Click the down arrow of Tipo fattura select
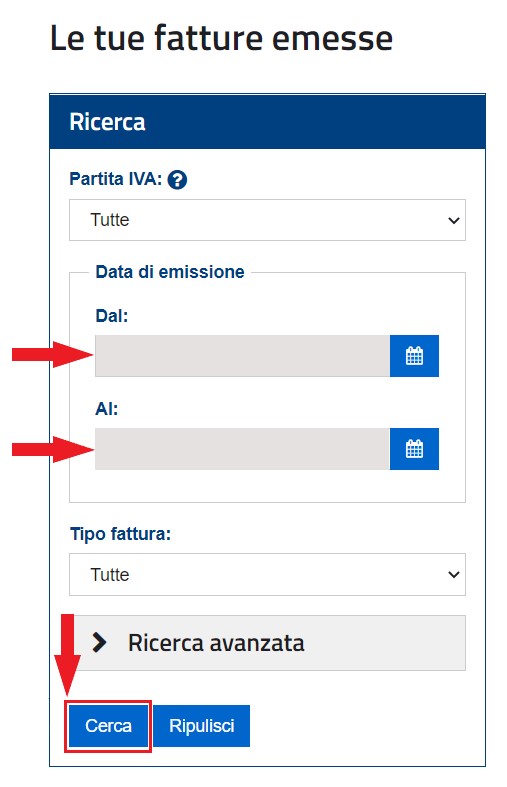 (x=453, y=575)
